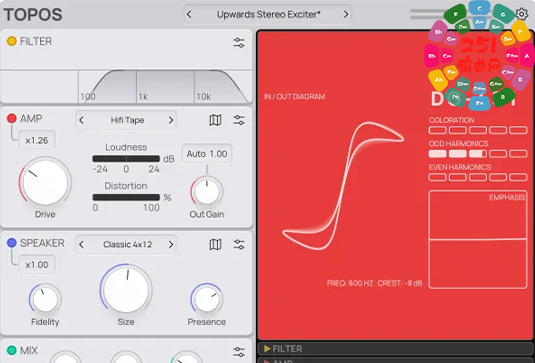Click the COLORATION label
The image size is (535, 363).
pyautogui.click(x=451, y=120)
